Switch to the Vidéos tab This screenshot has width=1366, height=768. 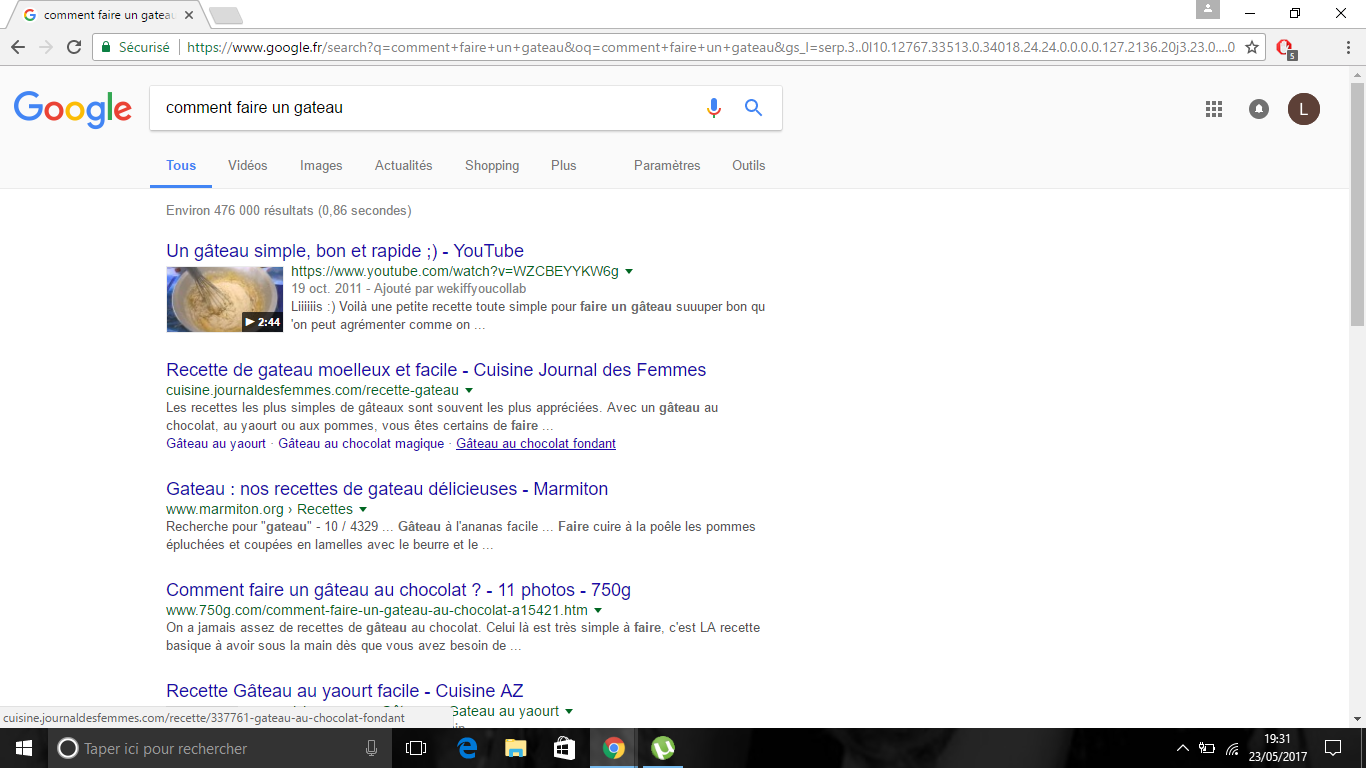click(x=248, y=166)
